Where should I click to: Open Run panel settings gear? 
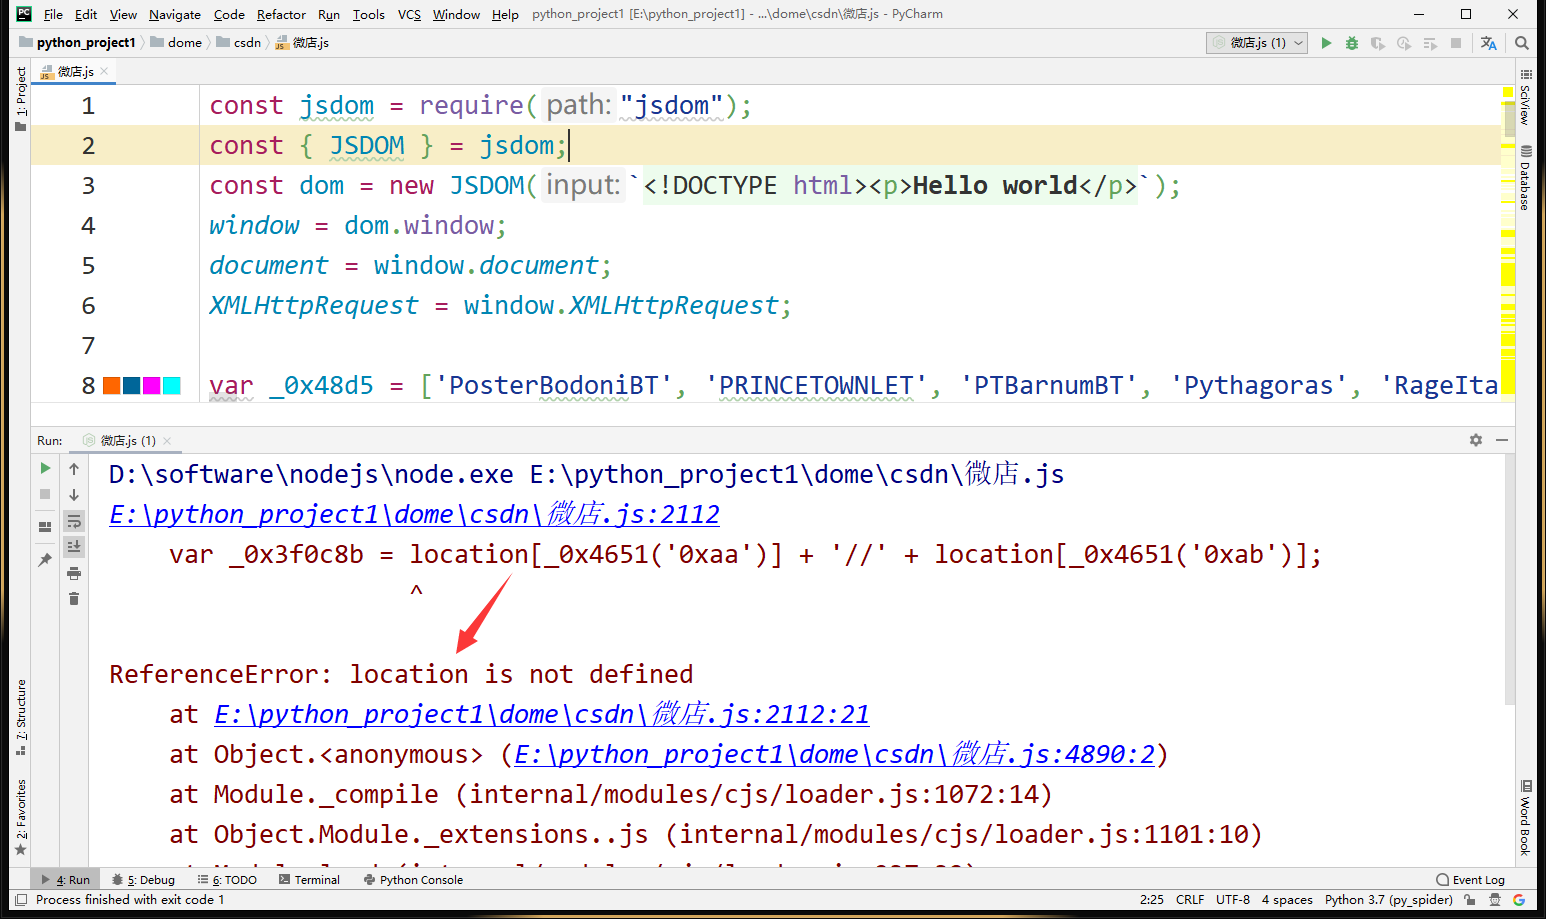pyautogui.click(x=1476, y=440)
